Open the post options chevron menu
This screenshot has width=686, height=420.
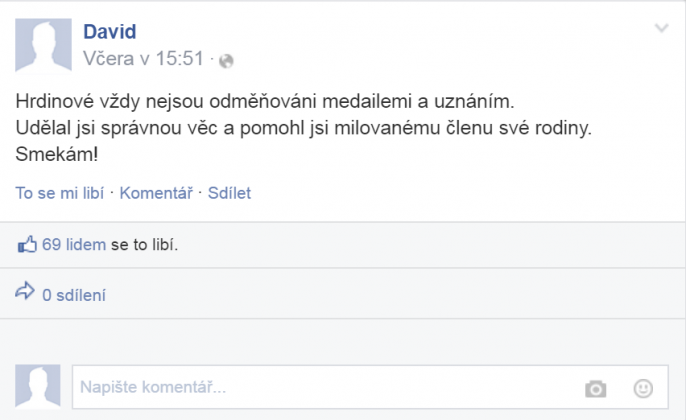(x=661, y=29)
